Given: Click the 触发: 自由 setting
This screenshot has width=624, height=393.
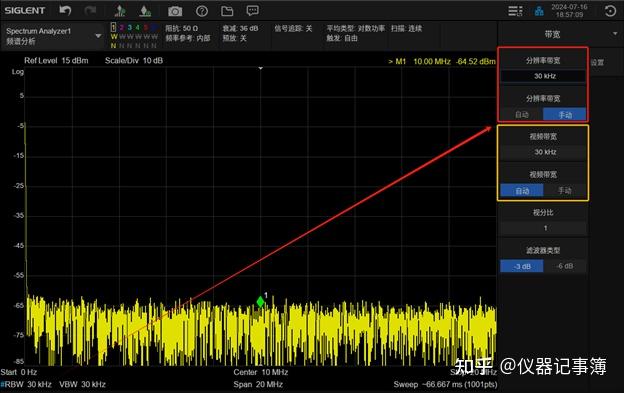Looking at the screenshot, I should (342, 38).
